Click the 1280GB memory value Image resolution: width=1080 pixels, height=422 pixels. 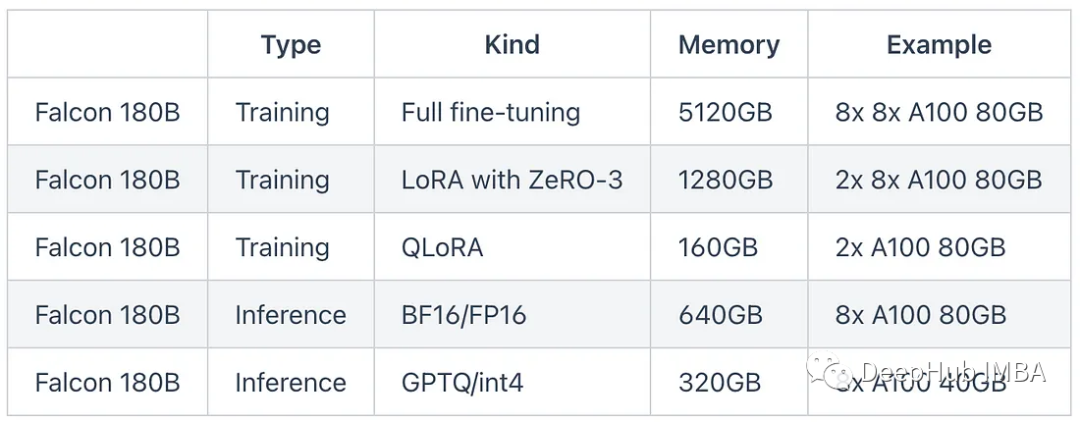(725, 180)
